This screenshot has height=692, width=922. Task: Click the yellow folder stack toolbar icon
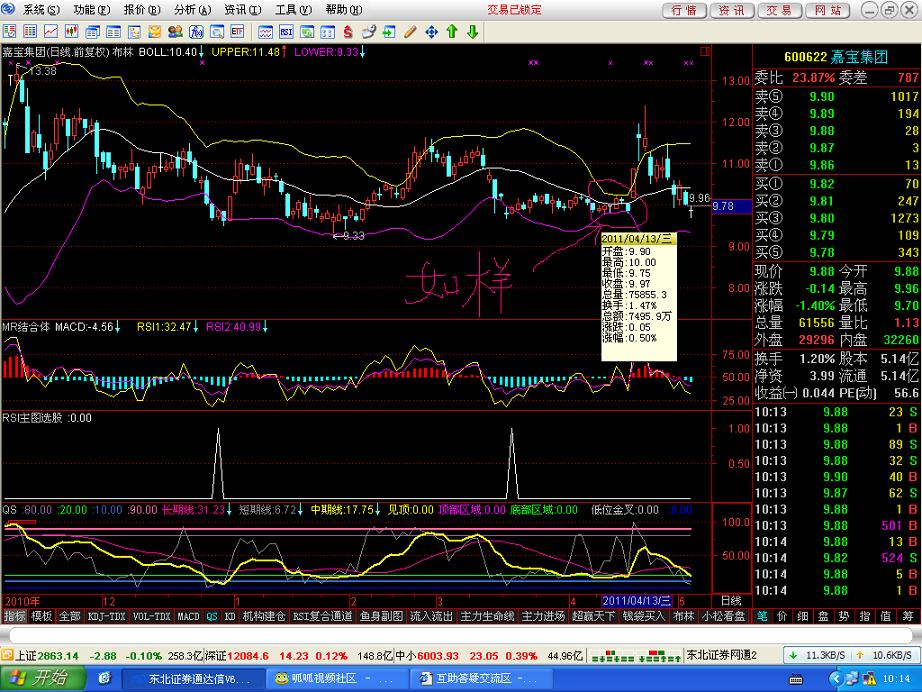tap(155, 32)
